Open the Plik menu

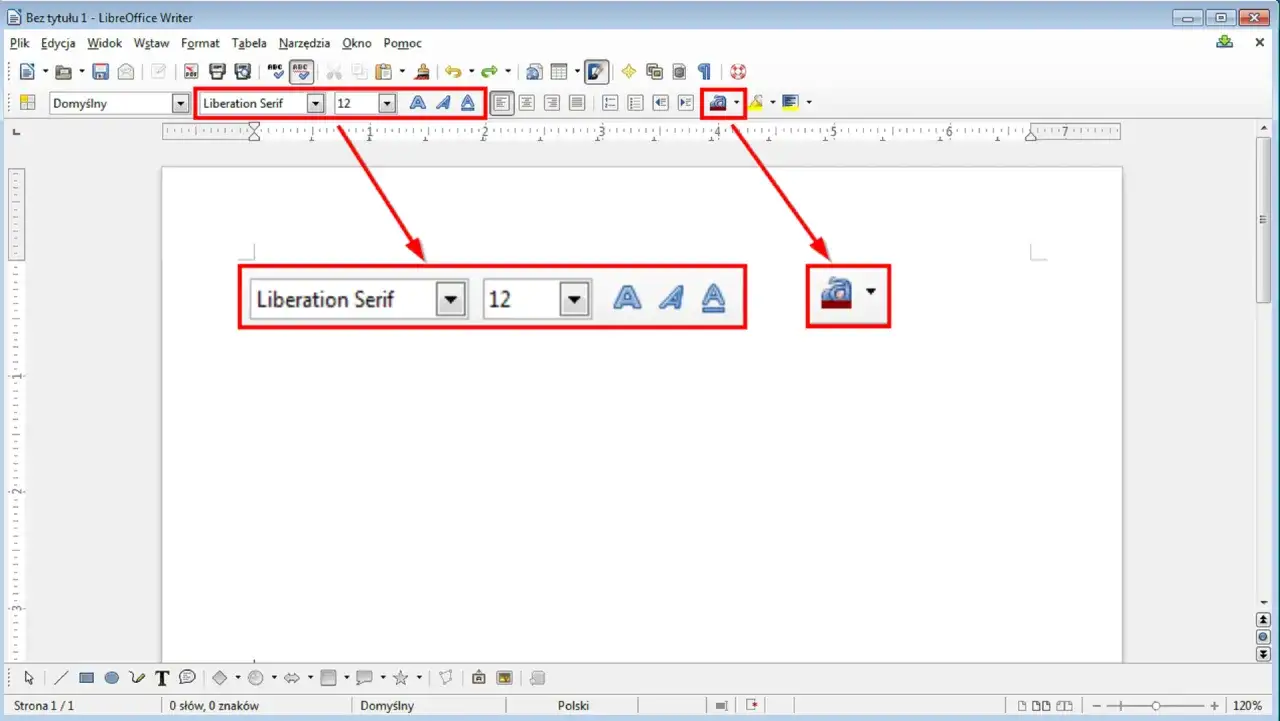[20, 43]
